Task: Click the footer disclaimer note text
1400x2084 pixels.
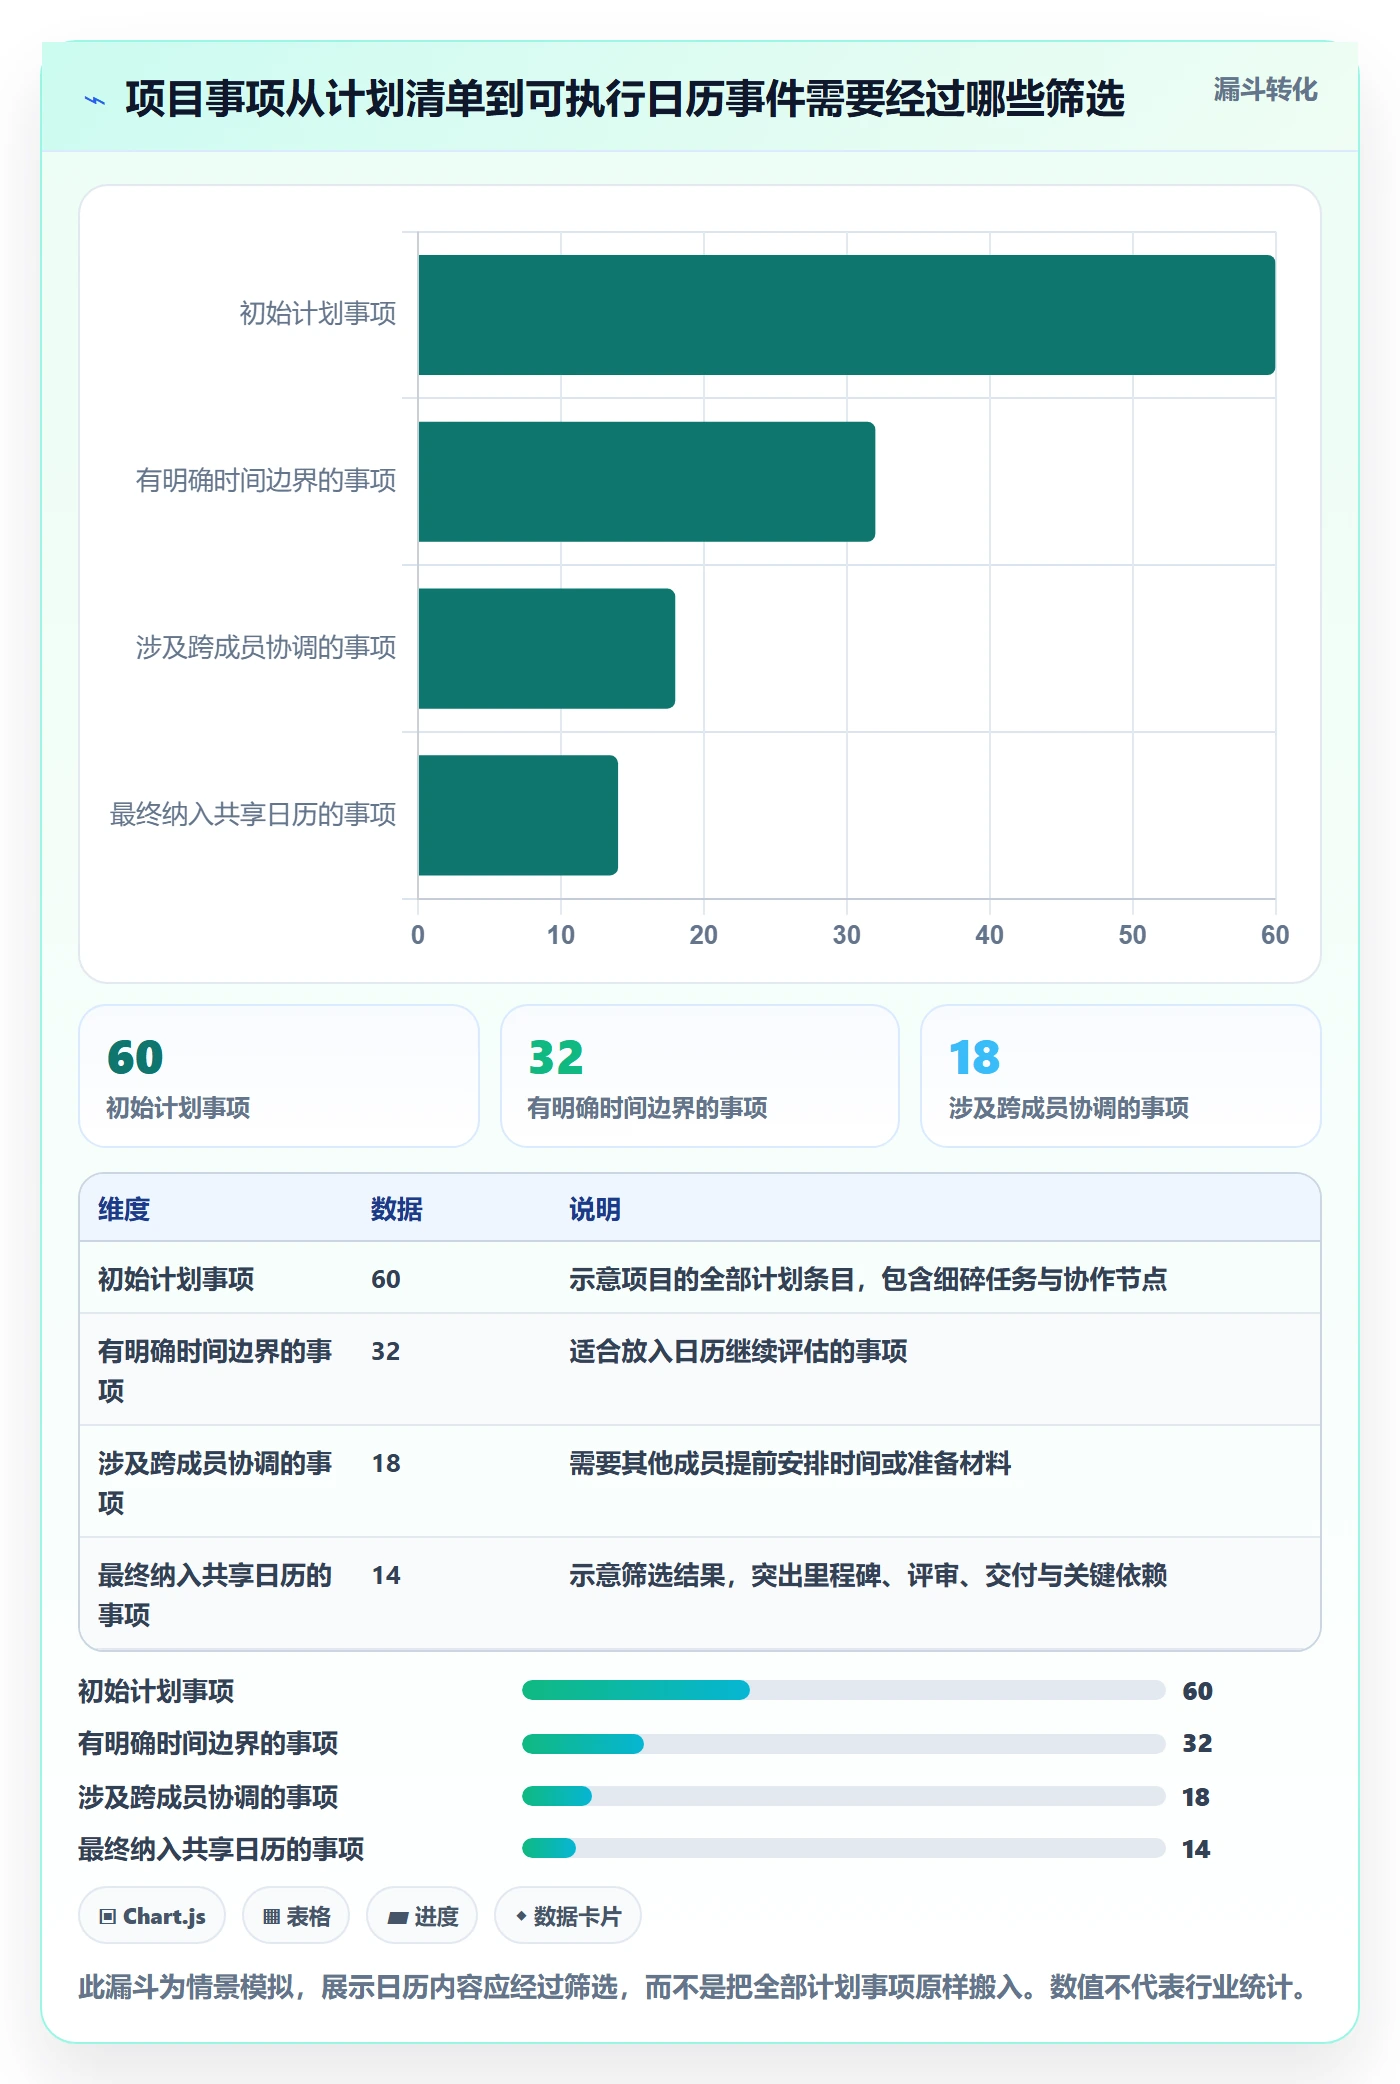Action: [x=696, y=1987]
